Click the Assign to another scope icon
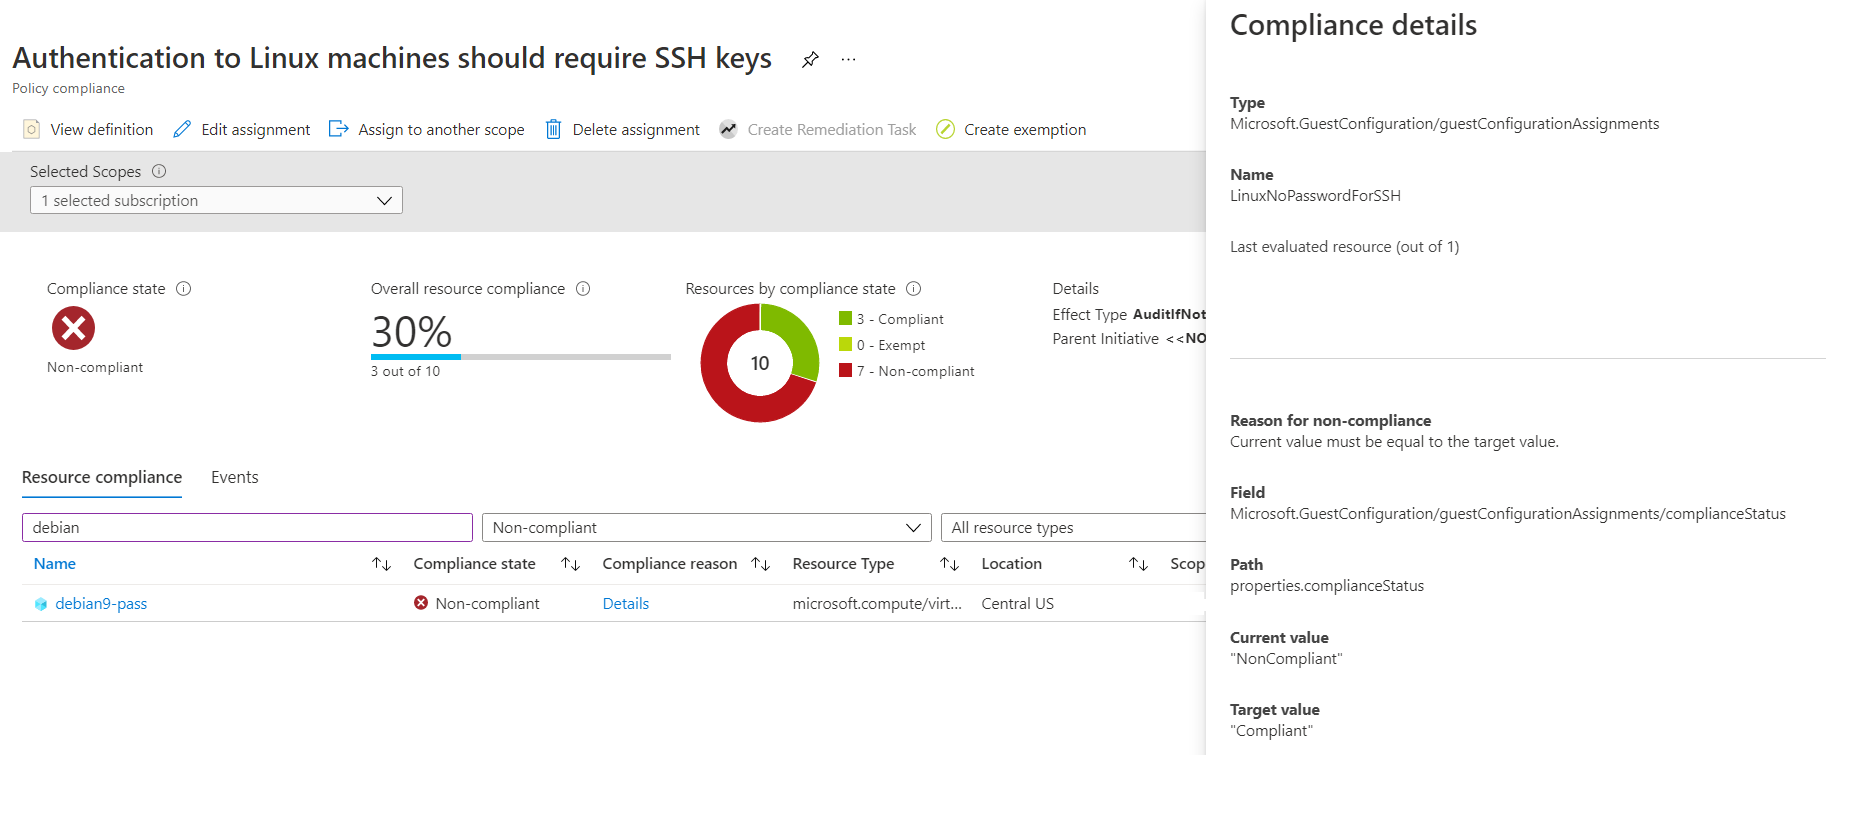1859x829 pixels. tap(339, 129)
